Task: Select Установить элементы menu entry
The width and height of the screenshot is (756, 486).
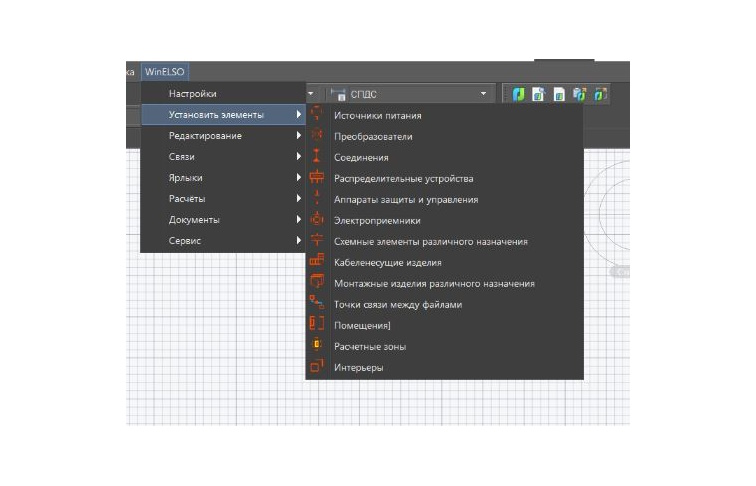Action: (x=223, y=115)
